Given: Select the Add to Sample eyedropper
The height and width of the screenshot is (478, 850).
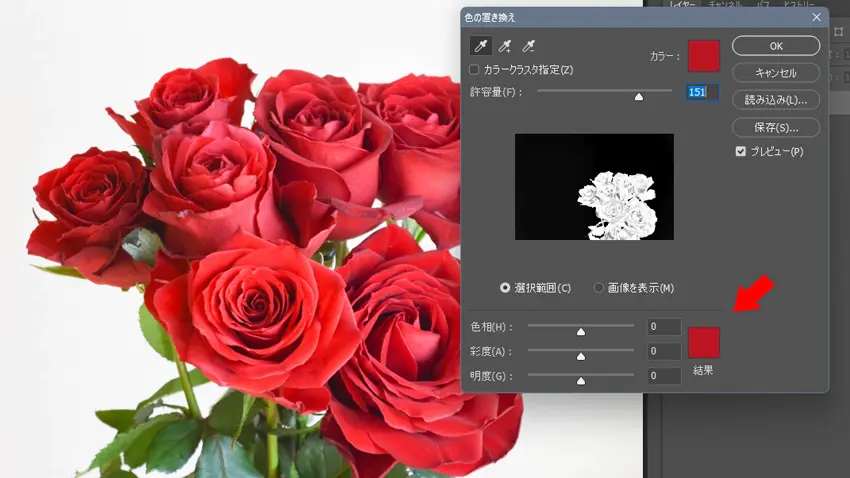Looking at the screenshot, I should click(x=505, y=46).
